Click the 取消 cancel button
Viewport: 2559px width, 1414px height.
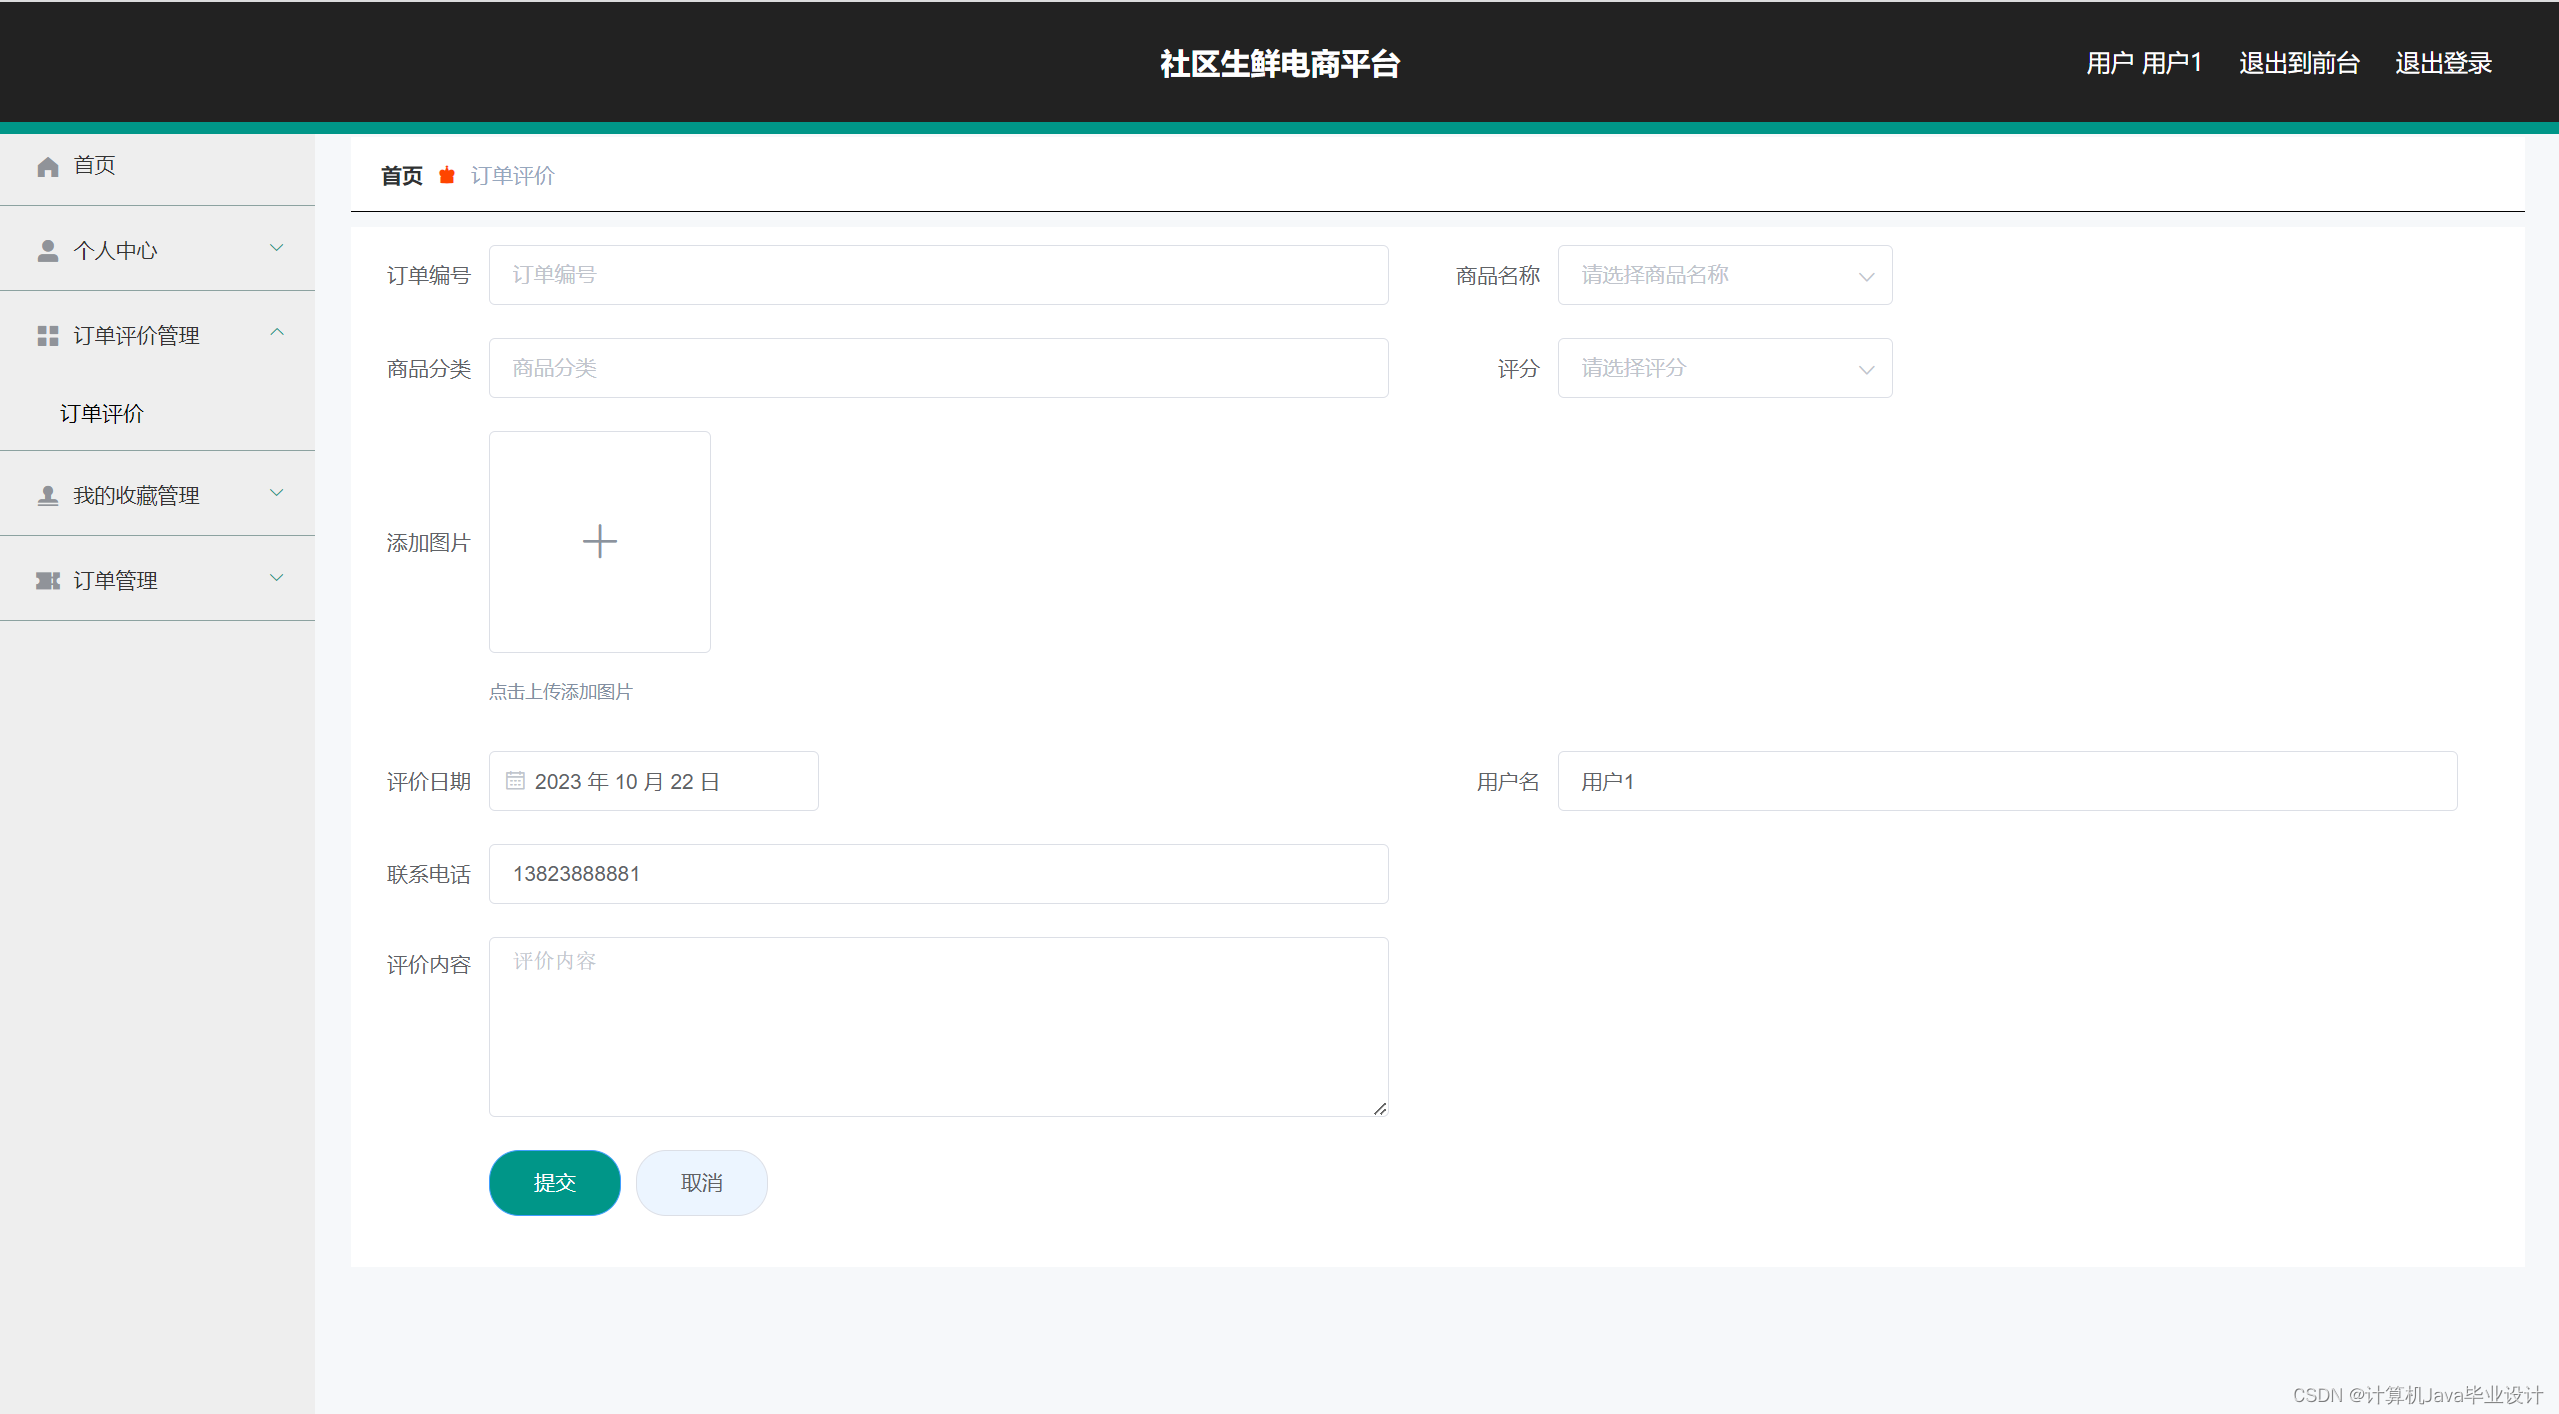[701, 1183]
